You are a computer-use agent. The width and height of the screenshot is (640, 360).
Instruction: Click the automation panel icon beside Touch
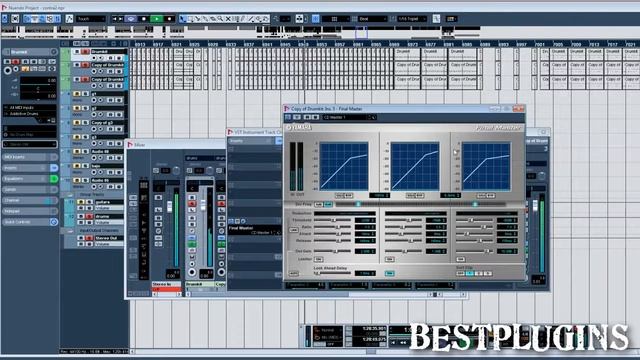coord(69,19)
